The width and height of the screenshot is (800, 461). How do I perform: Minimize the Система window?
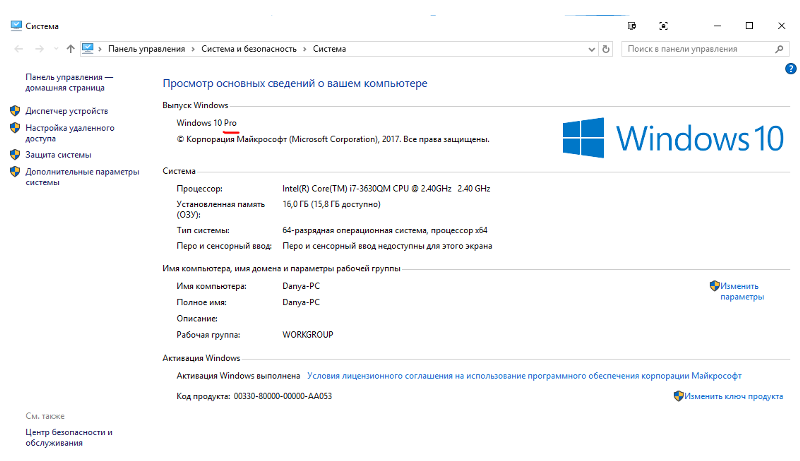(717, 26)
